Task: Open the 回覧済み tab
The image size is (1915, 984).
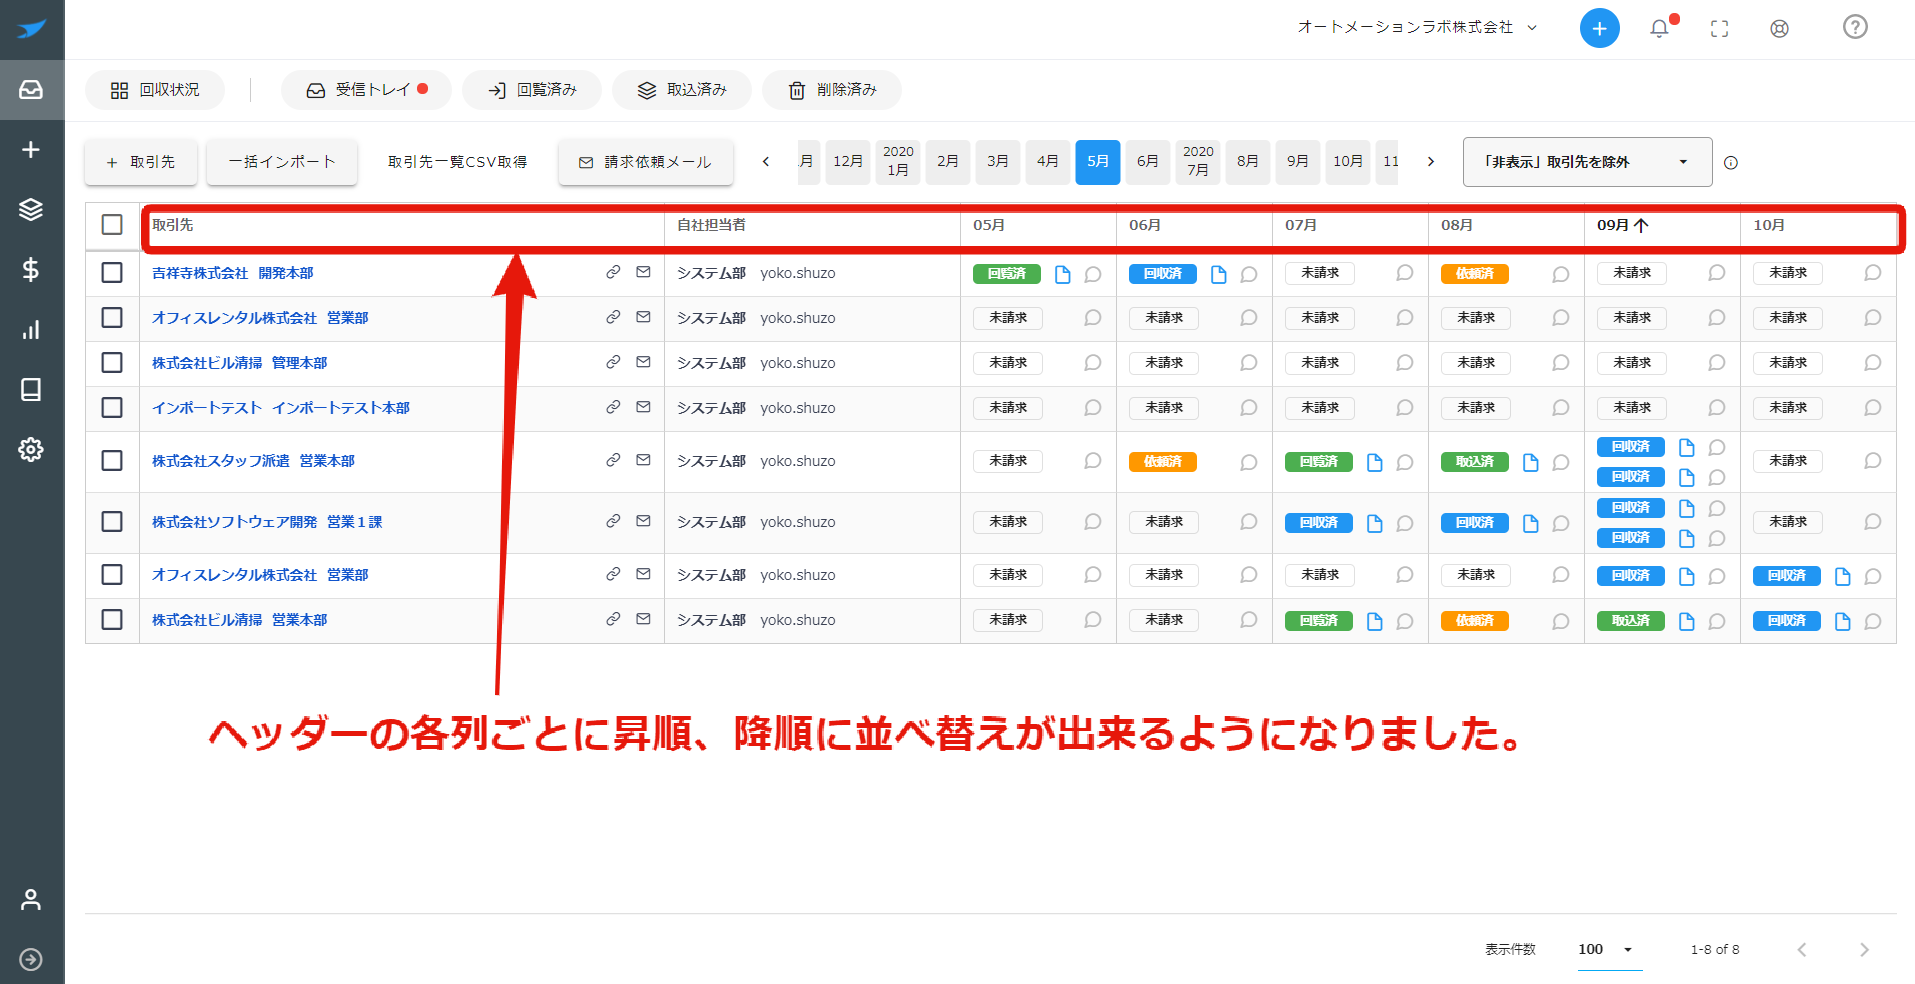Action: point(532,90)
